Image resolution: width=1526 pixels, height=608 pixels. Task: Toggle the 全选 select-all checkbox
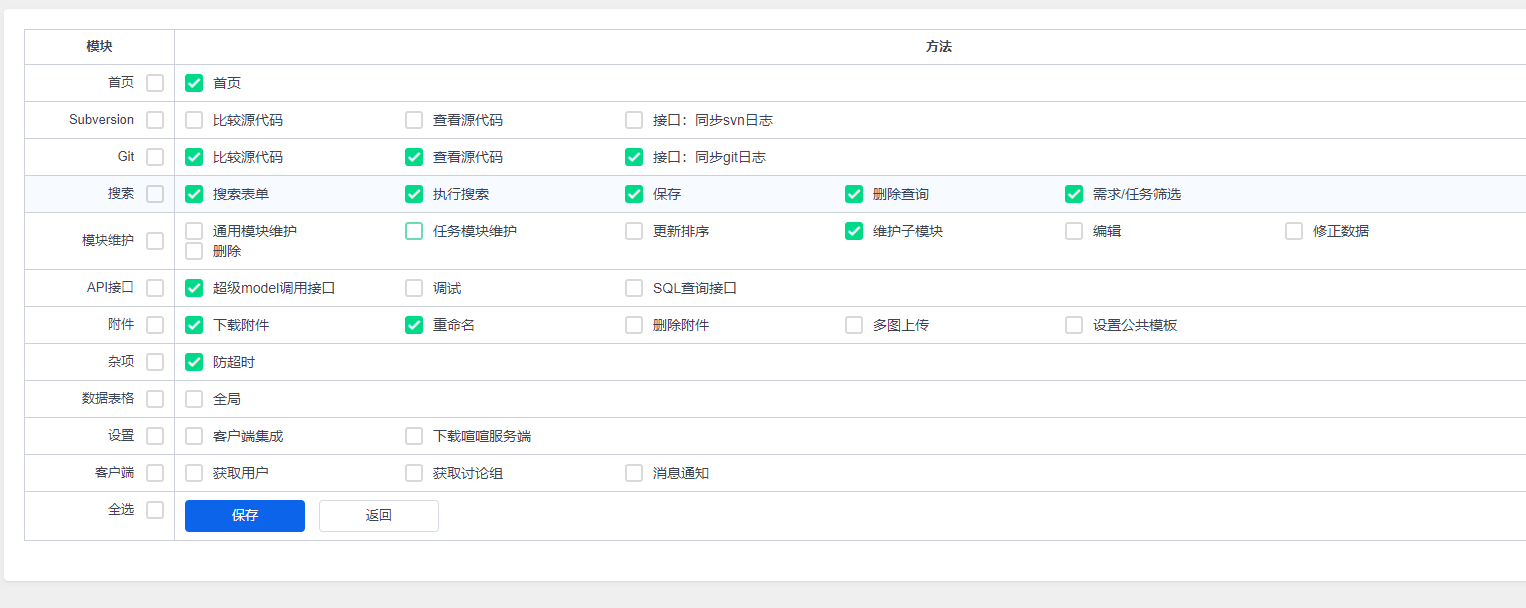pyautogui.click(x=155, y=510)
